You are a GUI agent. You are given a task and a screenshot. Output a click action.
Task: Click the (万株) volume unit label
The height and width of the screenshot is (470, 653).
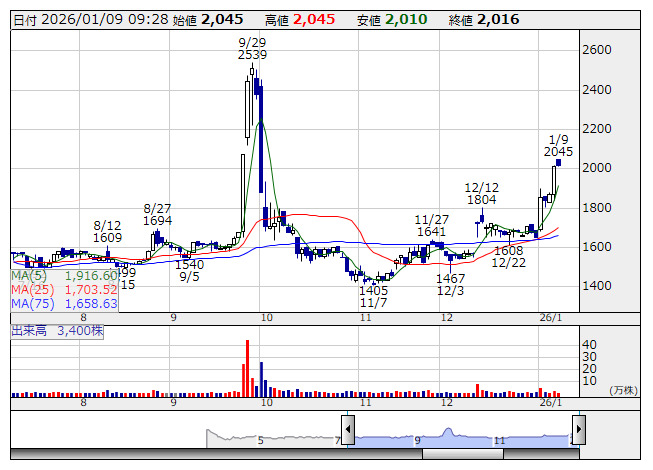(623, 390)
